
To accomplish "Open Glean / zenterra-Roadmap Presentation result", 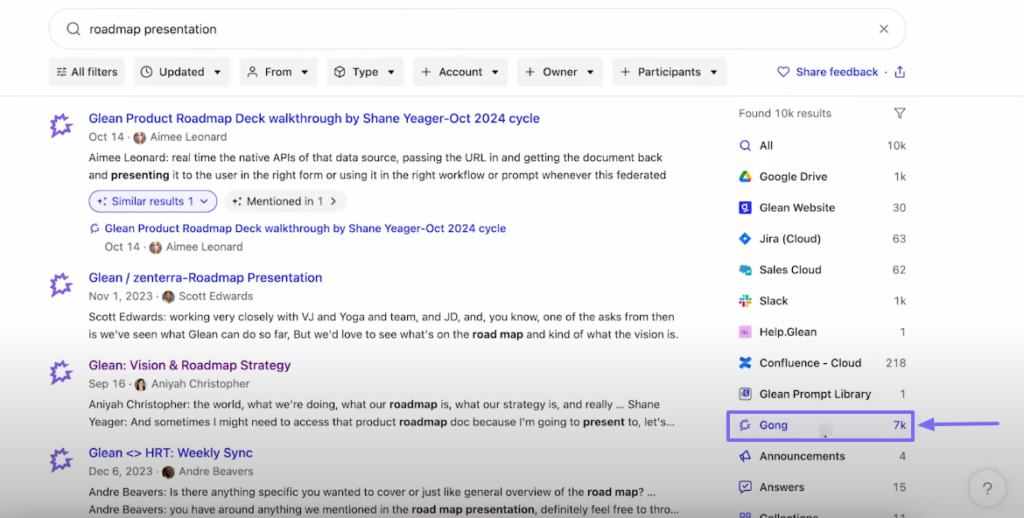I will [x=205, y=278].
